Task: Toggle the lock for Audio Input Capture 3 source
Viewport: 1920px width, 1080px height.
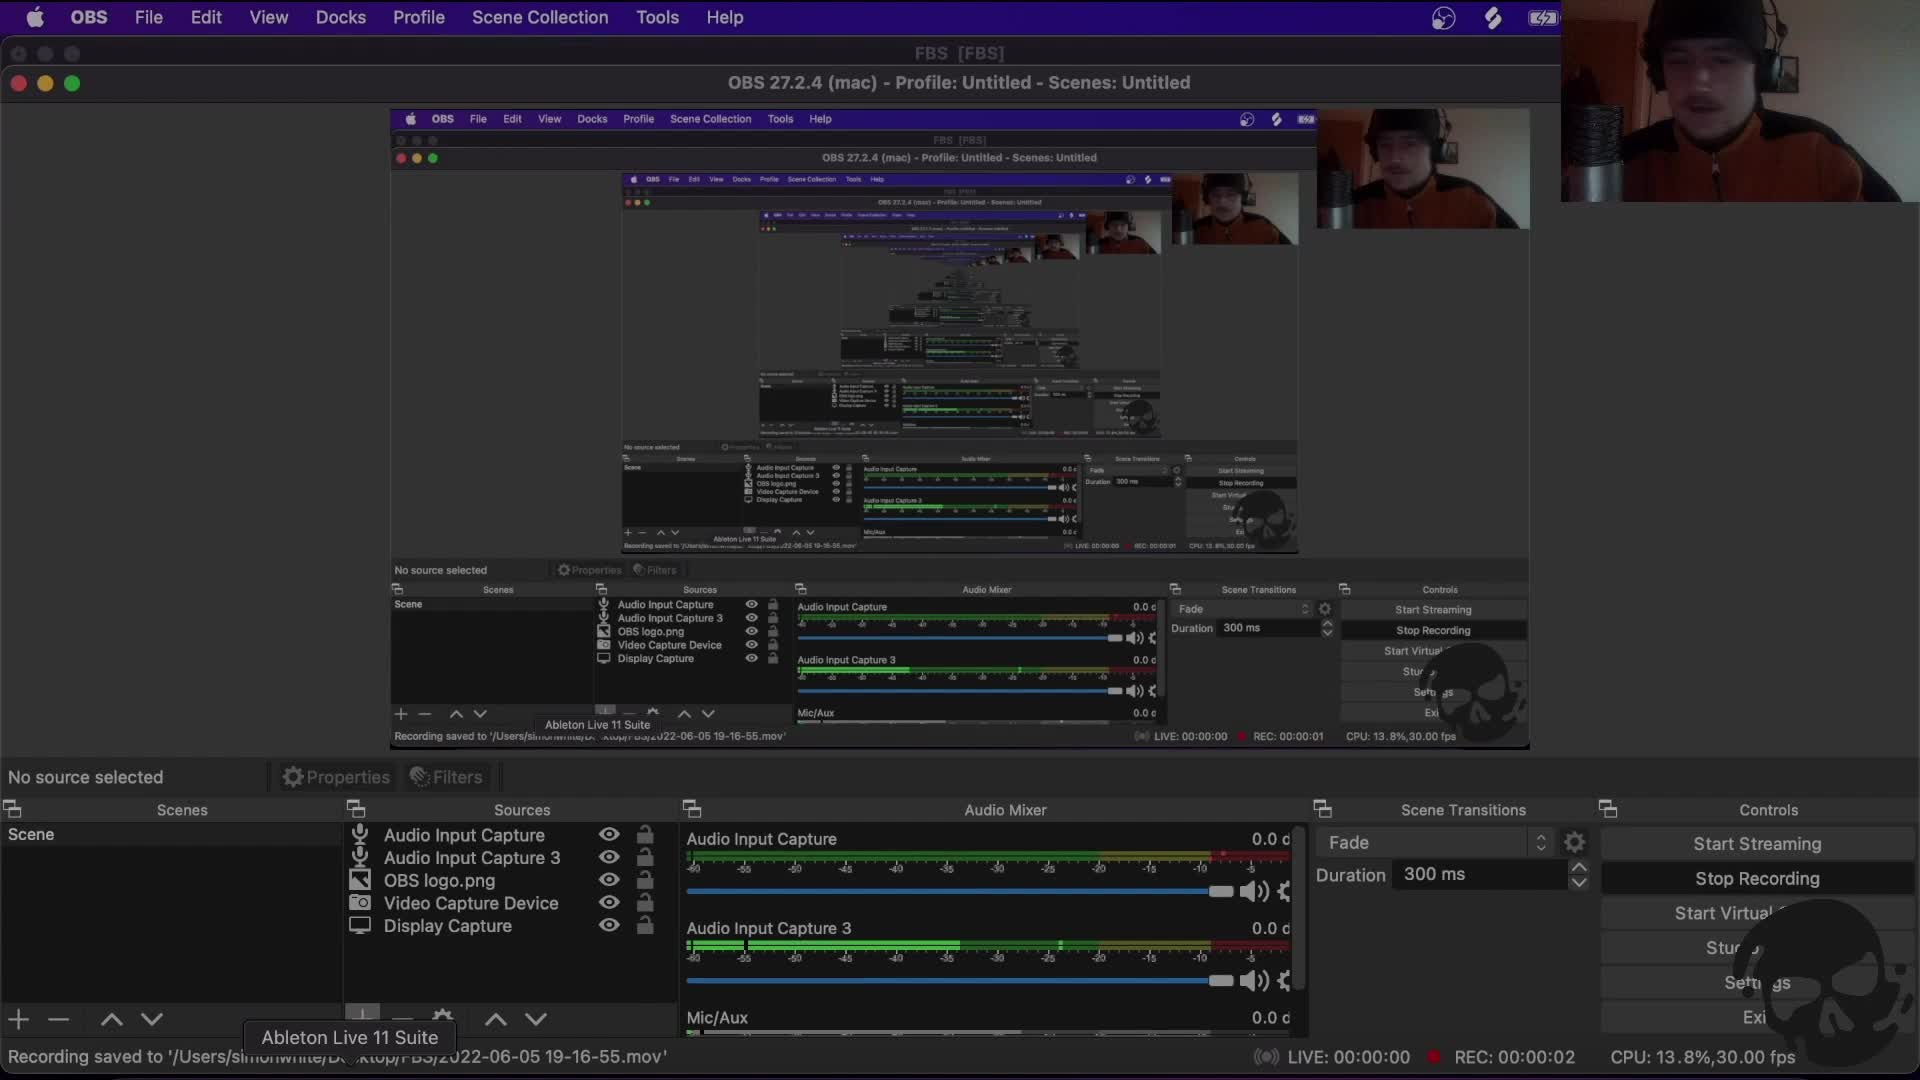Action: click(645, 857)
